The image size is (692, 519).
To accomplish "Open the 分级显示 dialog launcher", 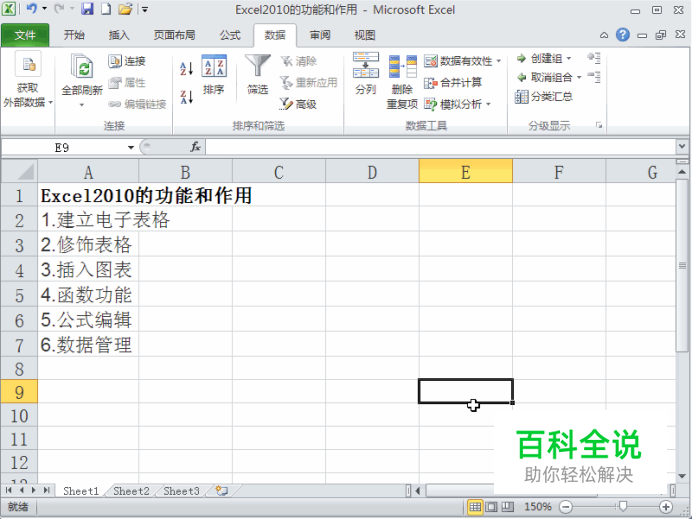I will (x=599, y=126).
